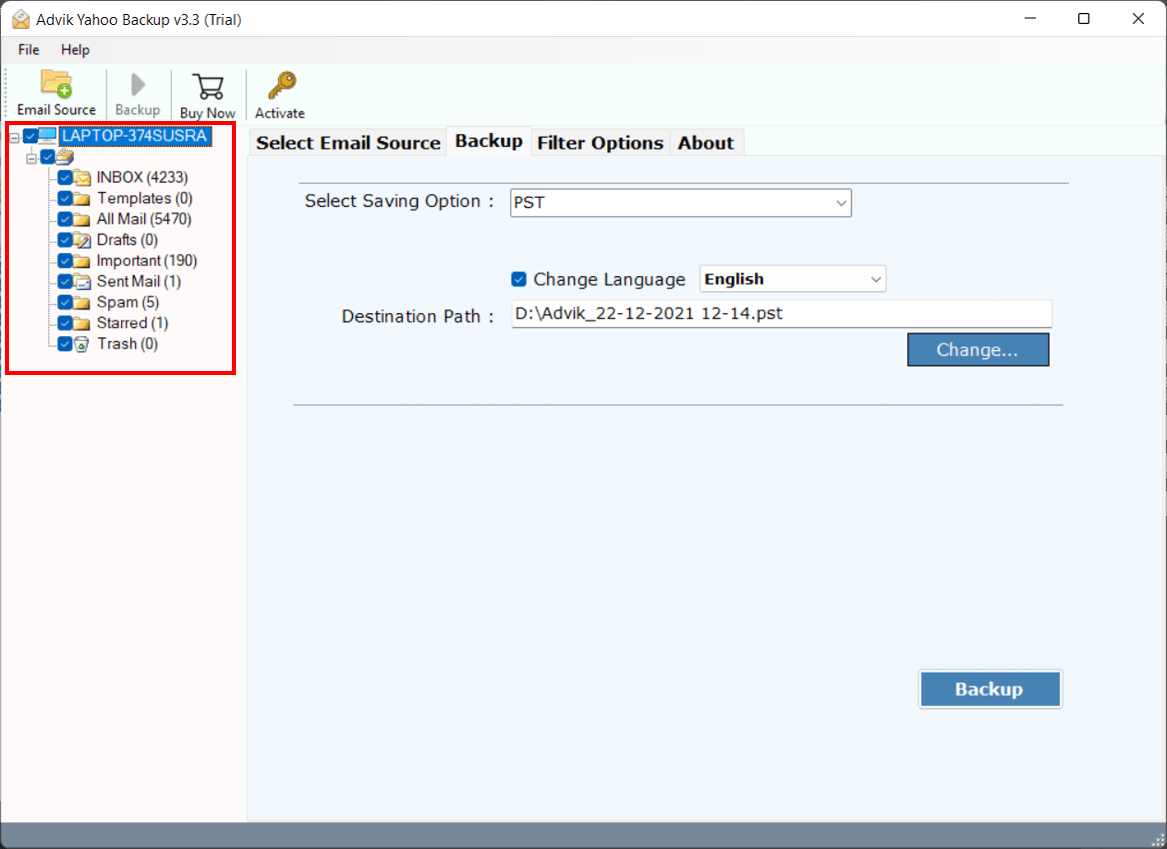Screen dimensions: 1167x849
Task: Click the Sent Mail folder icon
Action: click(80, 281)
